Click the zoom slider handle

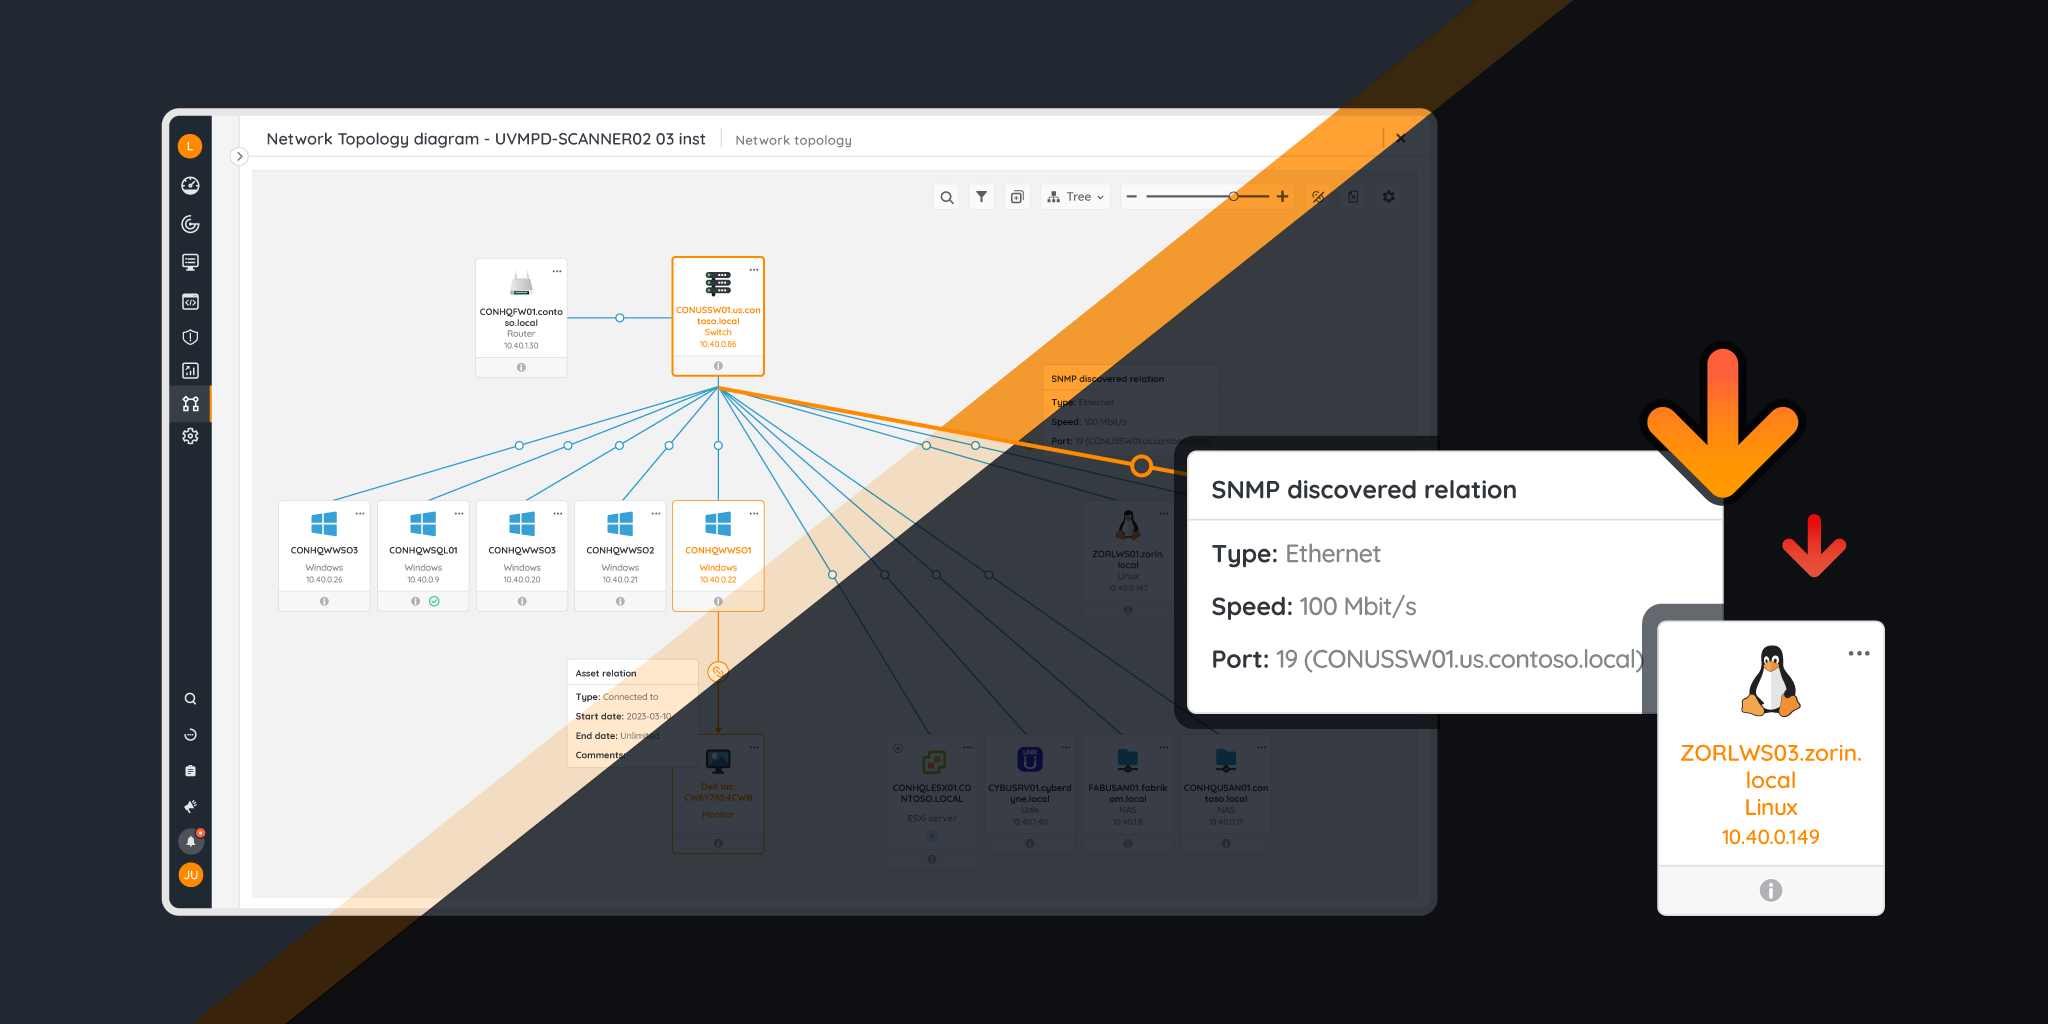click(x=1234, y=197)
